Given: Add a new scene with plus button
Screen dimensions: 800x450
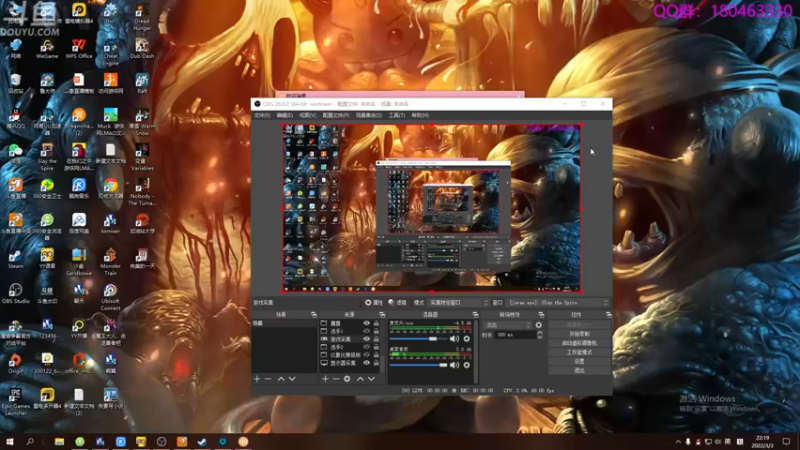Looking at the screenshot, I should point(257,379).
